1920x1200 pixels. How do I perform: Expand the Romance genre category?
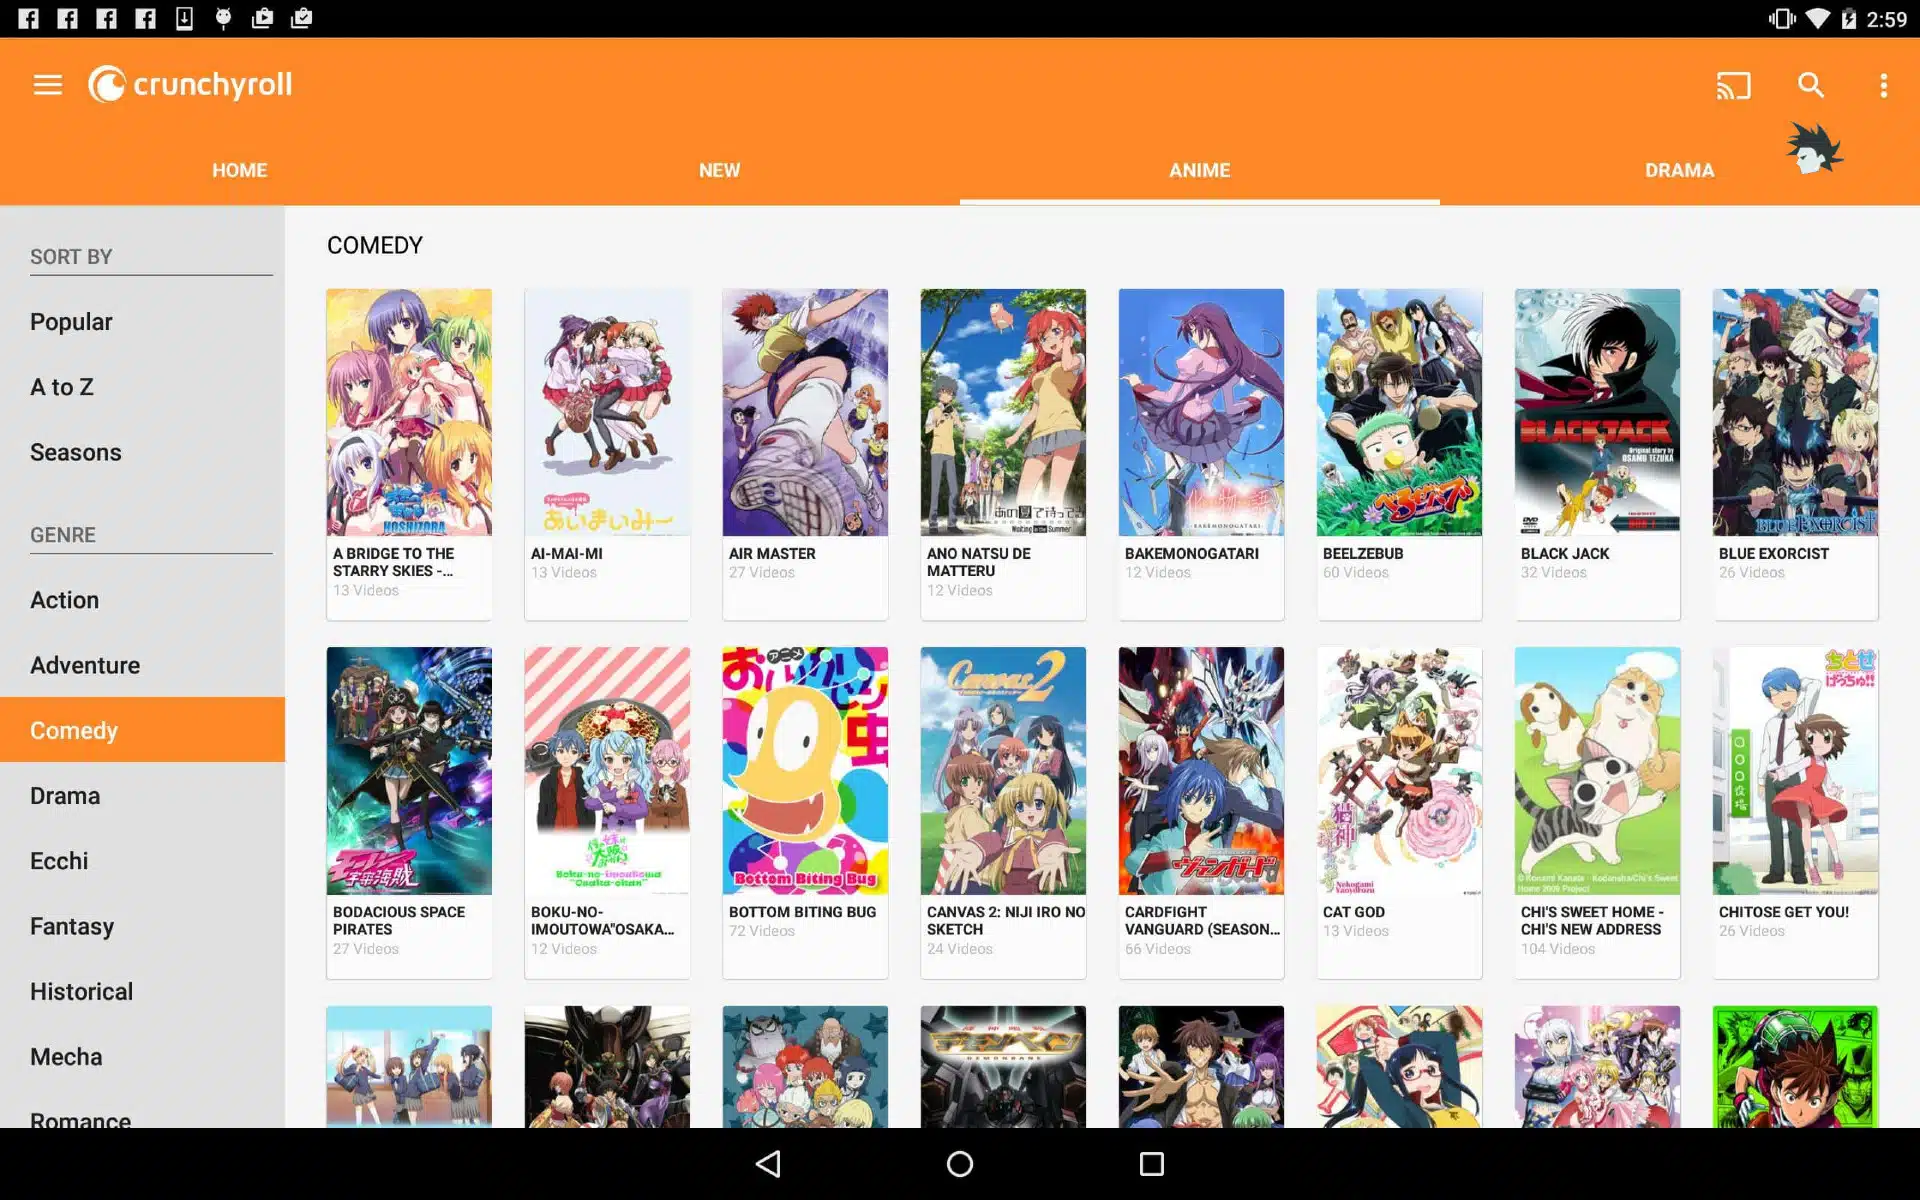79,1120
